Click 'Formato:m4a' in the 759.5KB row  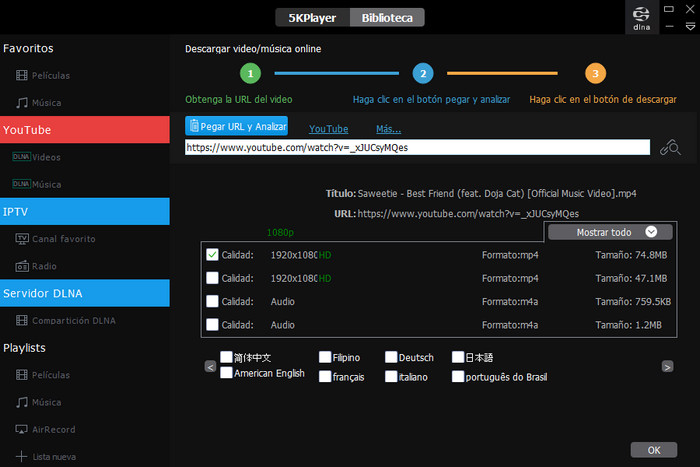coord(510,301)
